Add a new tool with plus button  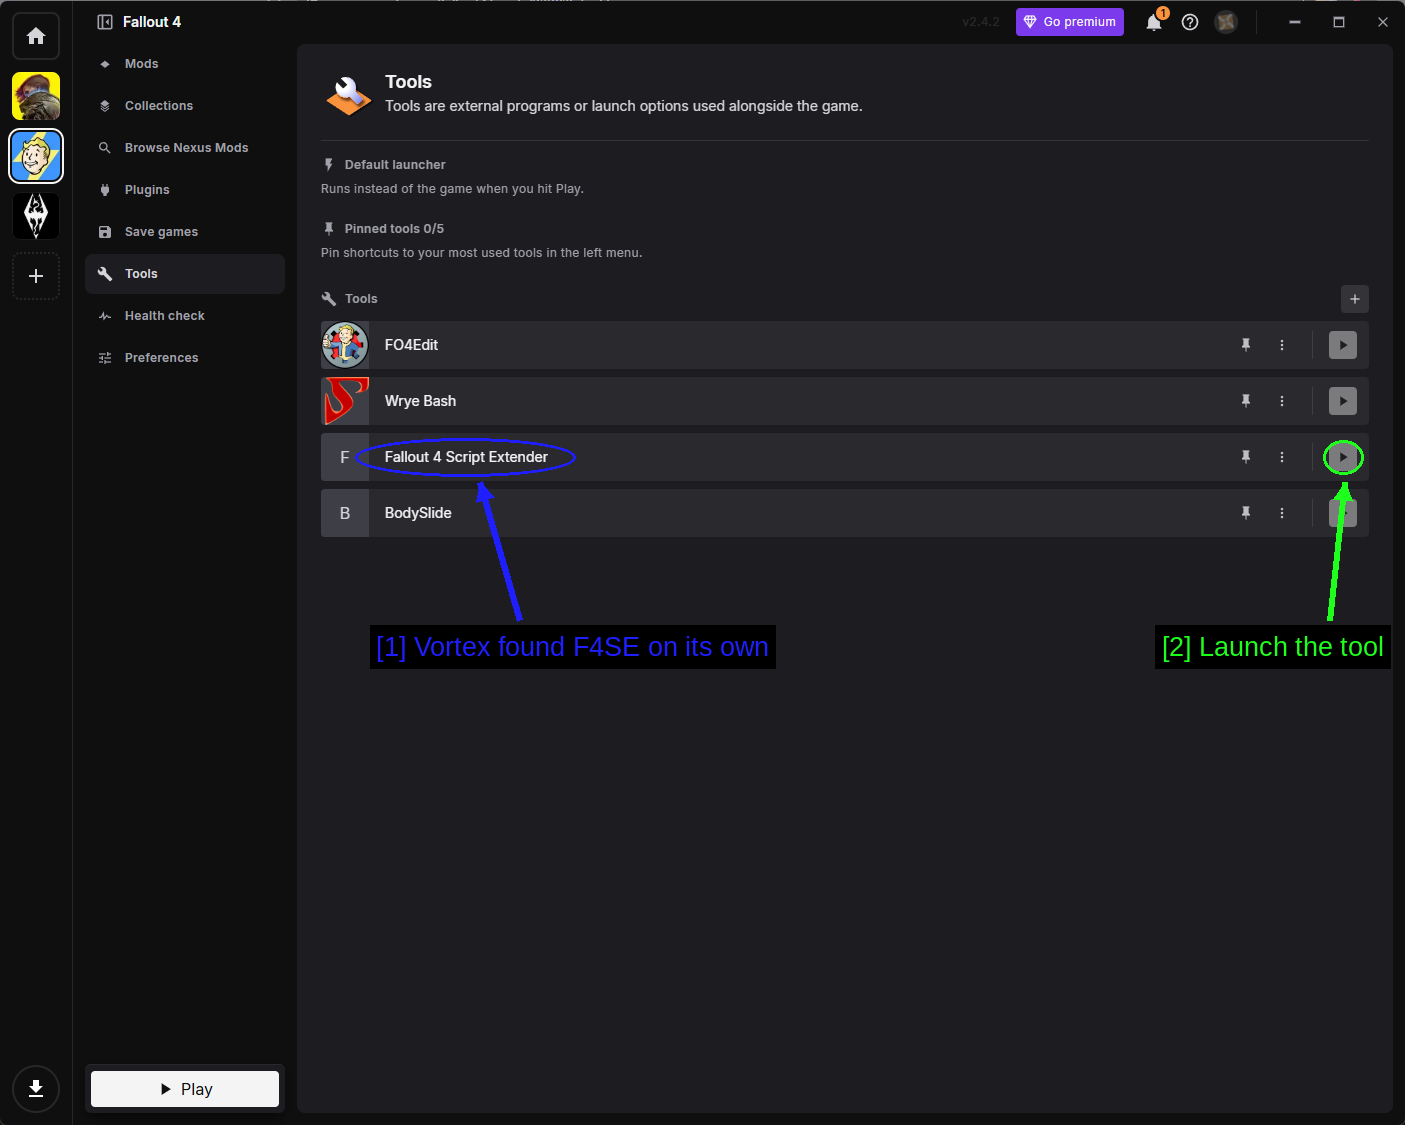(1355, 299)
